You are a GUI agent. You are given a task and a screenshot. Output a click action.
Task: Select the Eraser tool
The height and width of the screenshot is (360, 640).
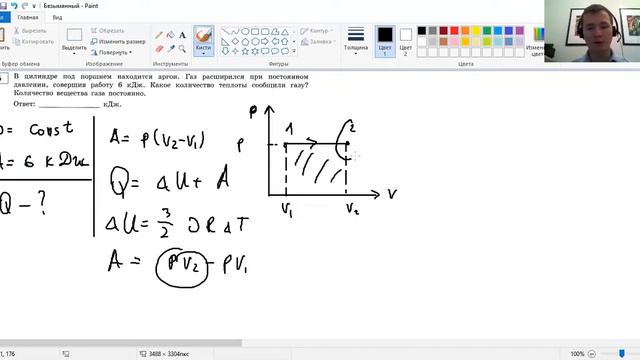(x=159, y=49)
